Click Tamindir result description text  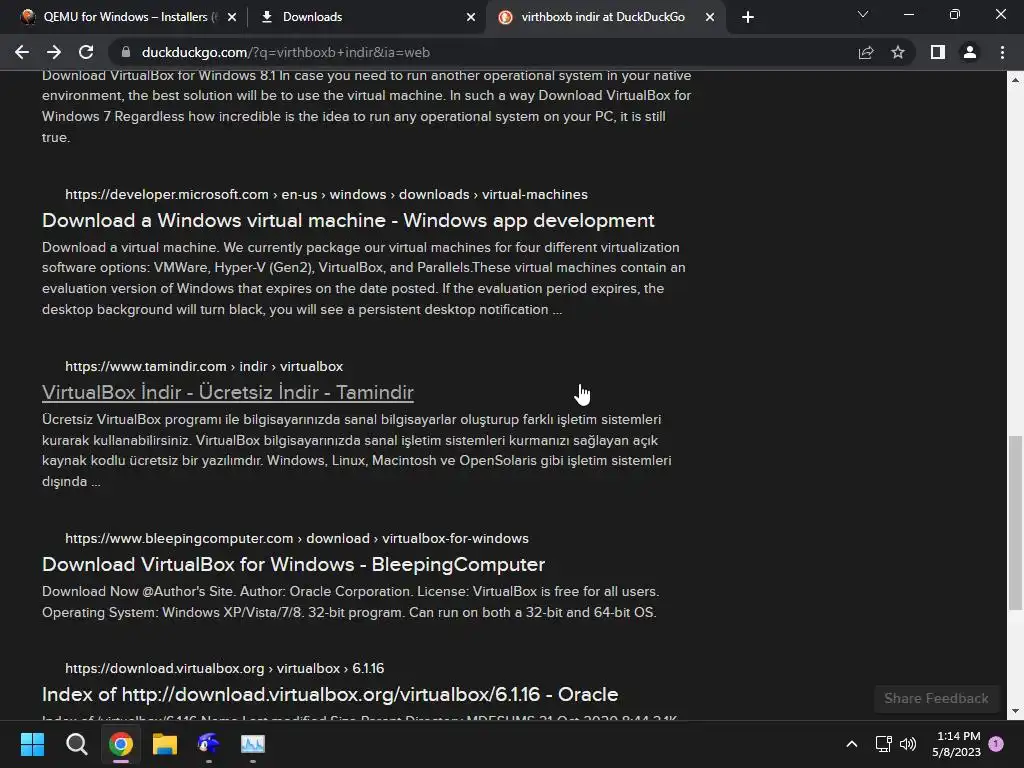[357, 450]
